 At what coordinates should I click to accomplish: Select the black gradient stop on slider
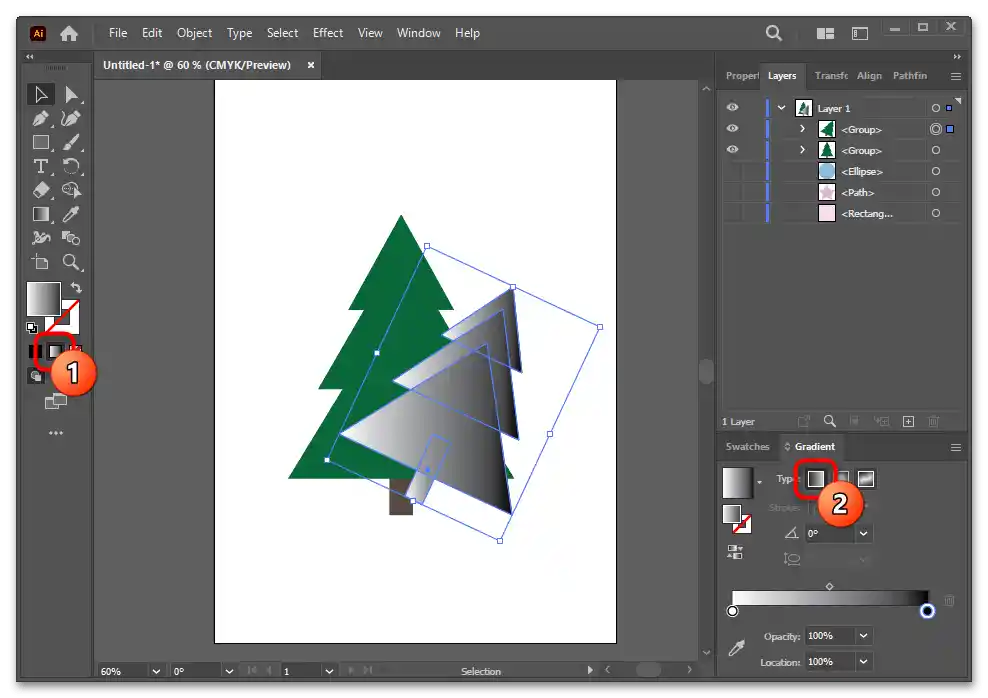coord(927,611)
